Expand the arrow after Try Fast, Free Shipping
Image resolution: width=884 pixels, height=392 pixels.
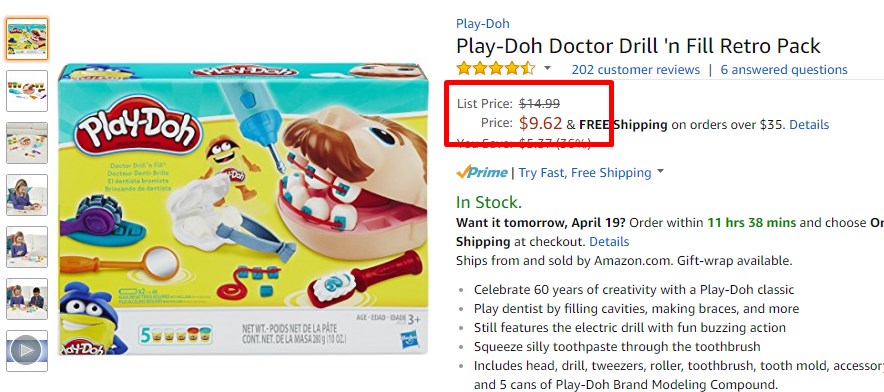660,171
